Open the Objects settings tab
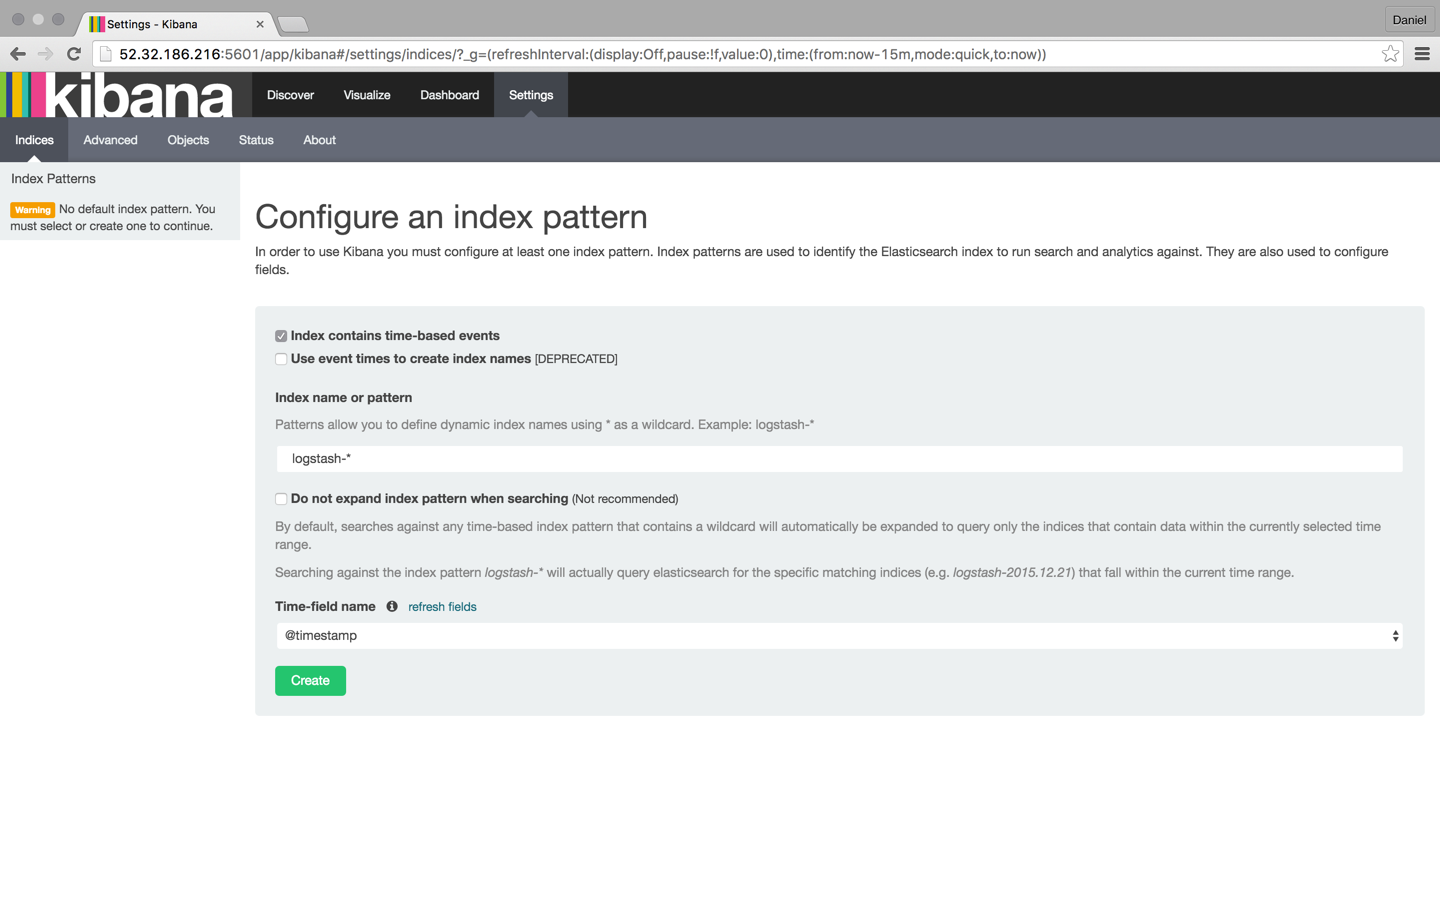The image size is (1440, 900). (187, 140)
